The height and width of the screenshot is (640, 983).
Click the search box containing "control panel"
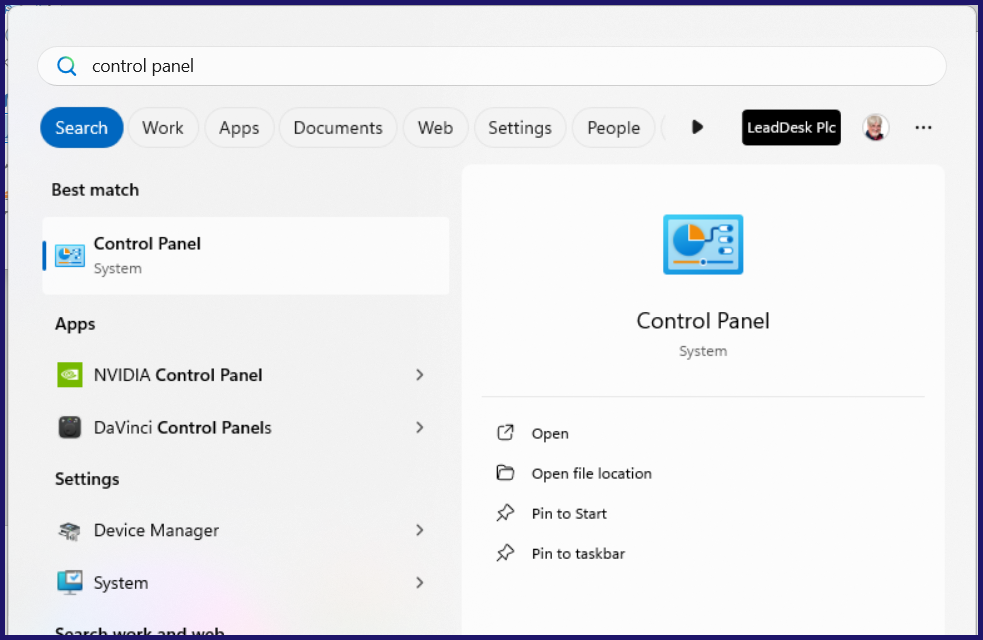pyautogui.click(x=492, y=66)
